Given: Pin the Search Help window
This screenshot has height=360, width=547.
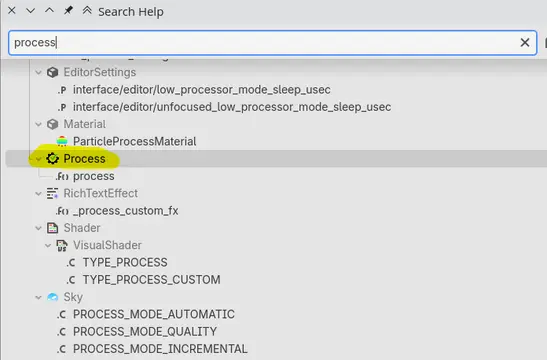Looking at the screenshot, I should point(68,10).
